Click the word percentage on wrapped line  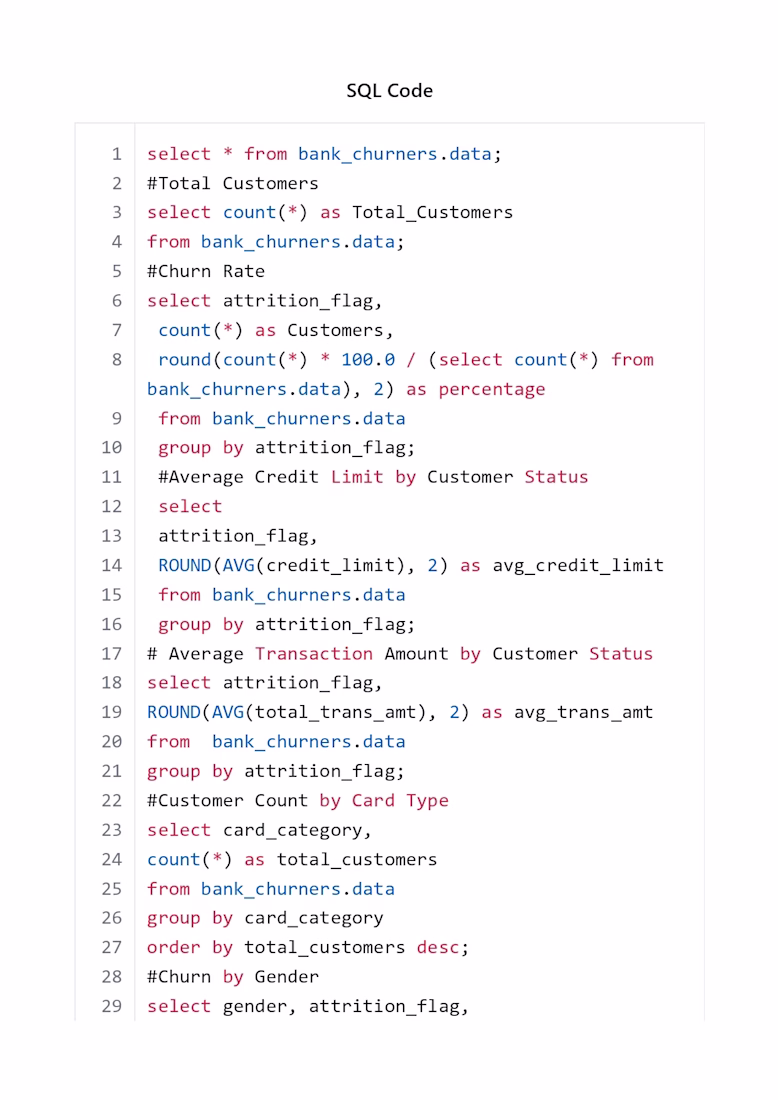tap(492, 389)
